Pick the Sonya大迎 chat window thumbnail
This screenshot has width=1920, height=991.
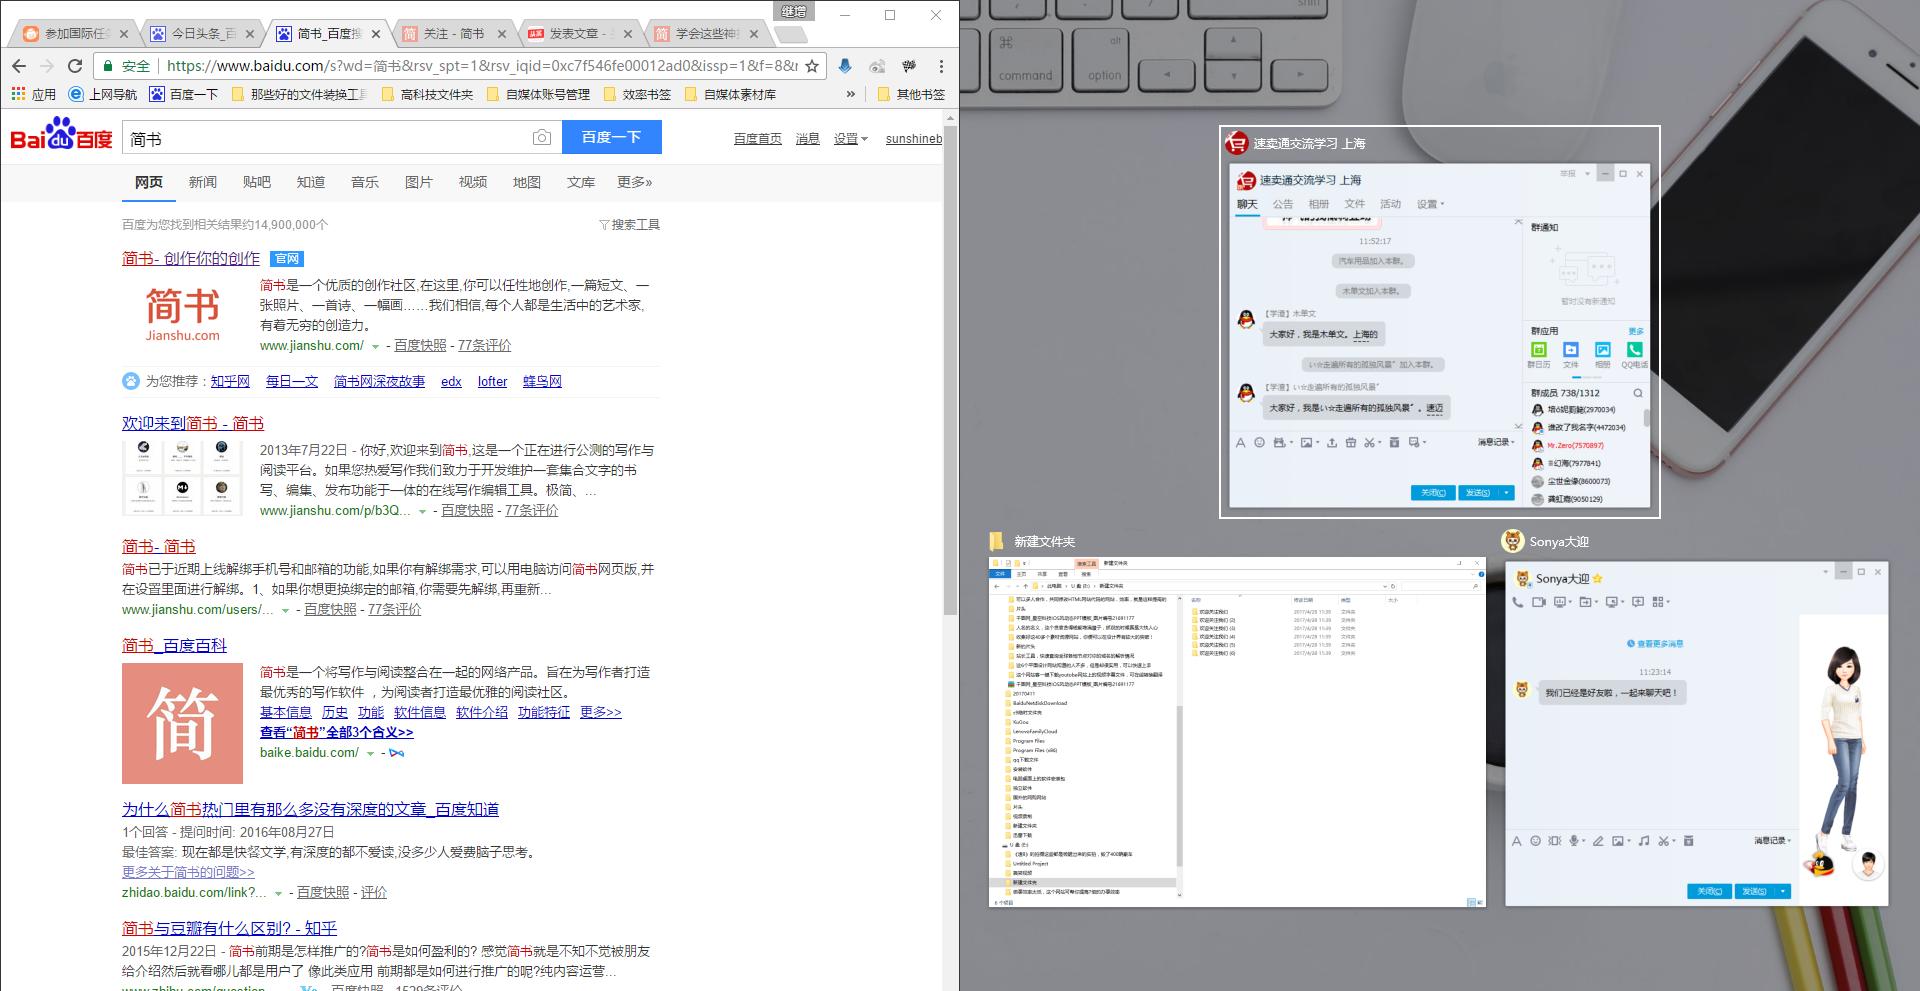1696,732
